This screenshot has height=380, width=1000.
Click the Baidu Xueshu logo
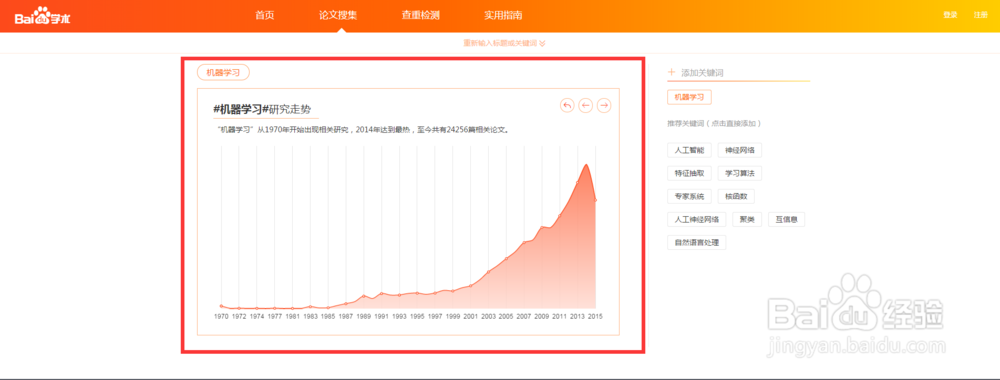pyautogui.click(x=42, y=16)
